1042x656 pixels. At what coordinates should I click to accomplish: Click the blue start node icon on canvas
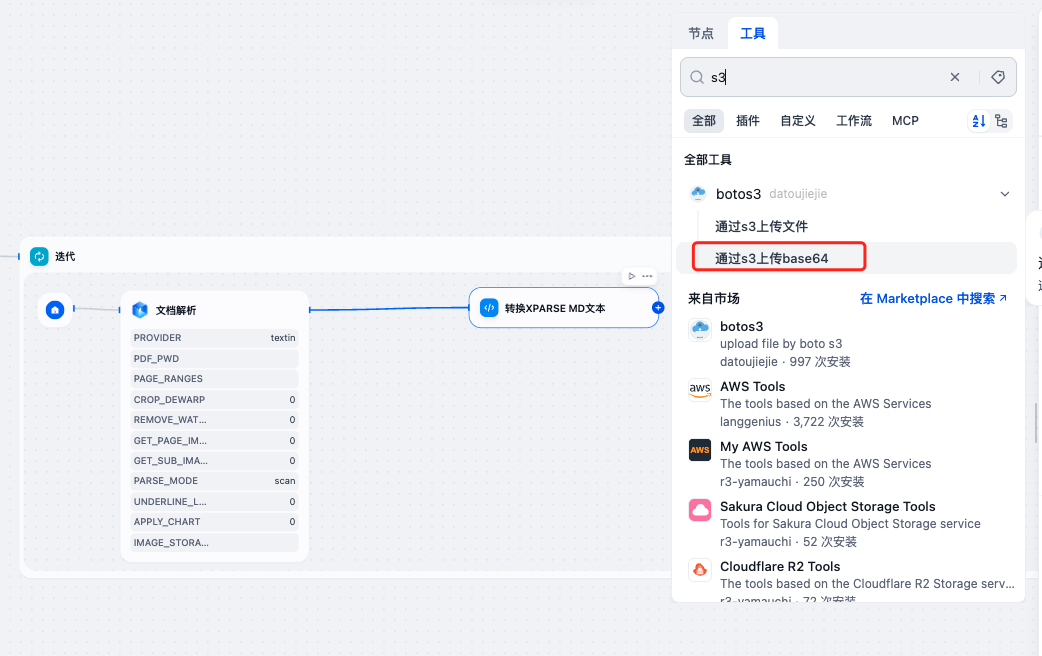(x=55, y=310)
